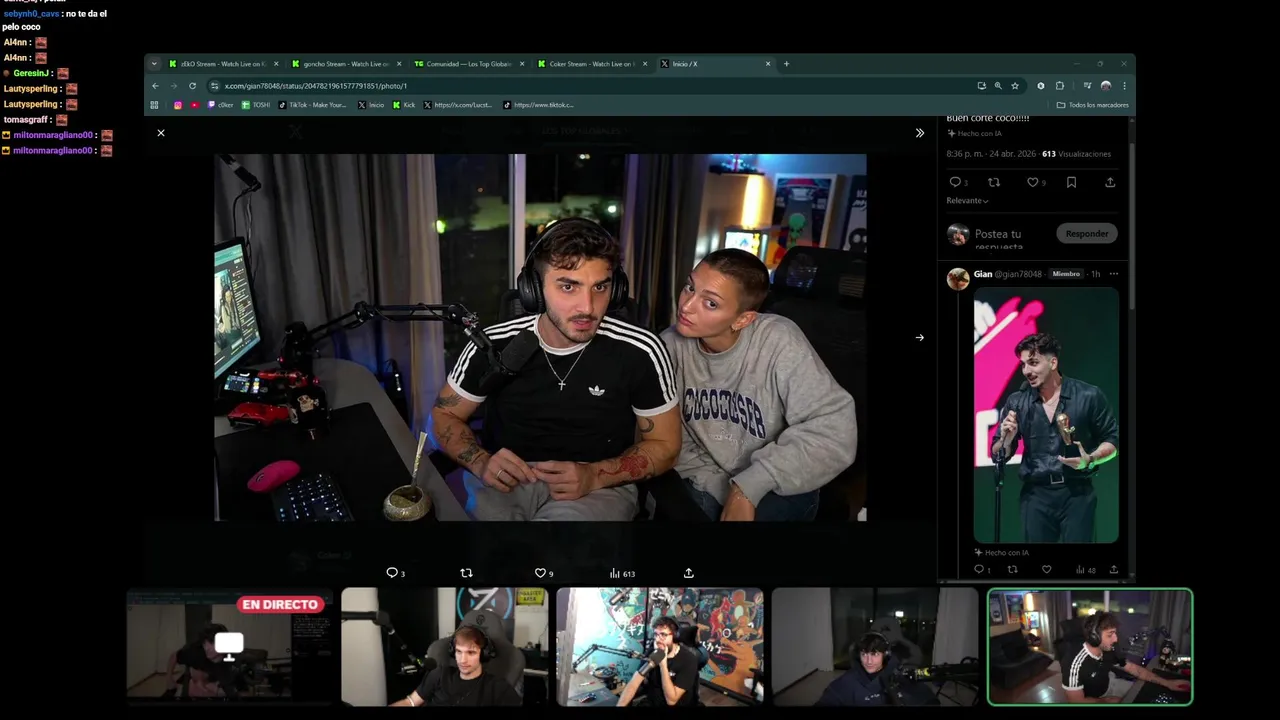
Task: Open the extensions puzzle icon
Action: pyautogui.click(x=1060, y=86)
